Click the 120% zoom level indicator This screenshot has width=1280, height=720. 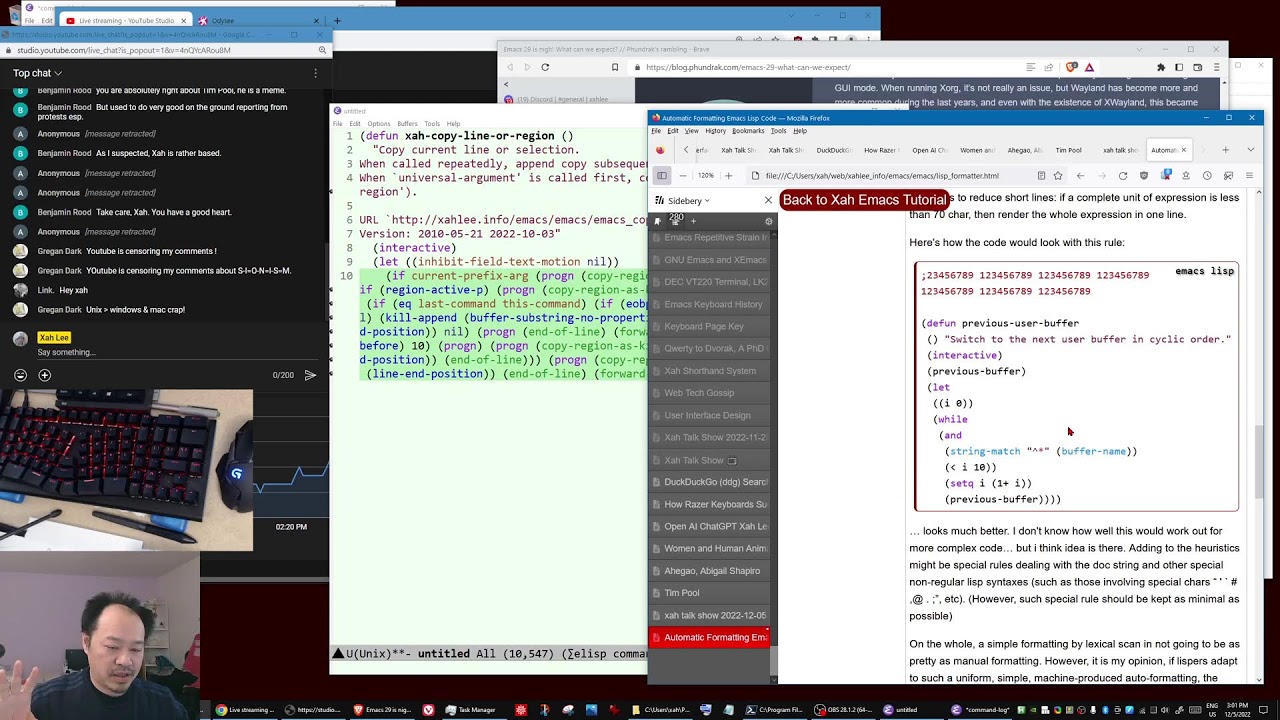(706, 176)
